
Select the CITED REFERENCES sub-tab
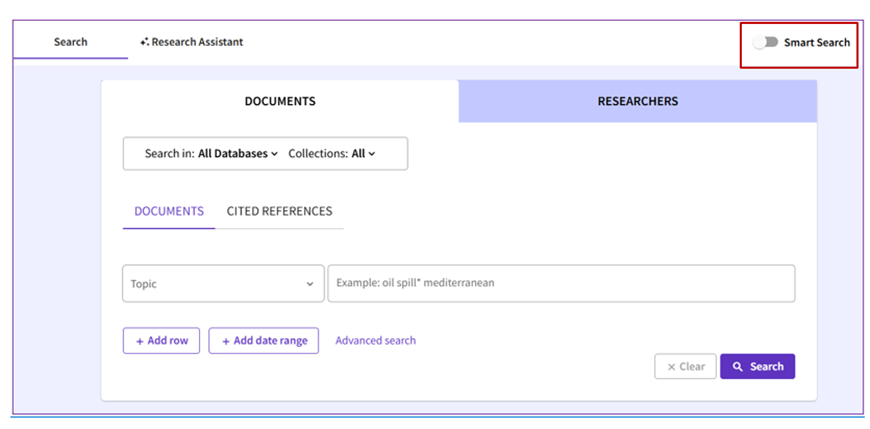click(279, 211)
